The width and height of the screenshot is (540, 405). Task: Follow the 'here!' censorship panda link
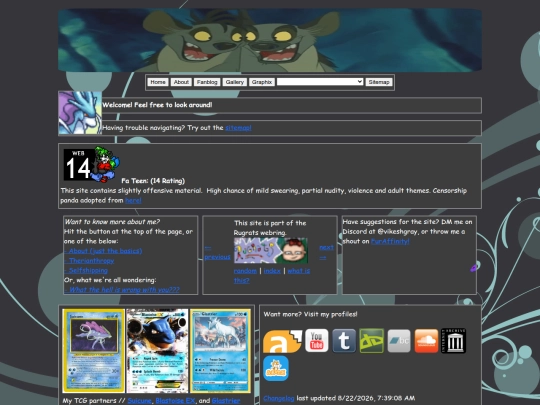tap(133, 200)
